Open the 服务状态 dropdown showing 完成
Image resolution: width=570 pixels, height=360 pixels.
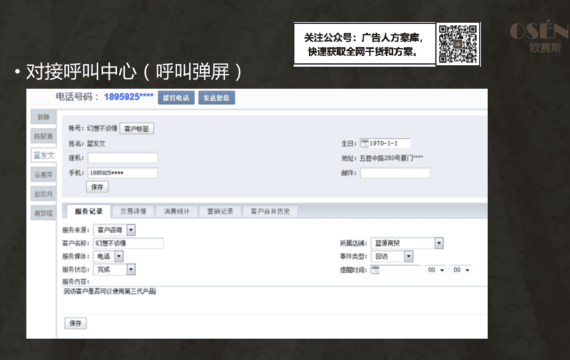[x=131, y=269]
